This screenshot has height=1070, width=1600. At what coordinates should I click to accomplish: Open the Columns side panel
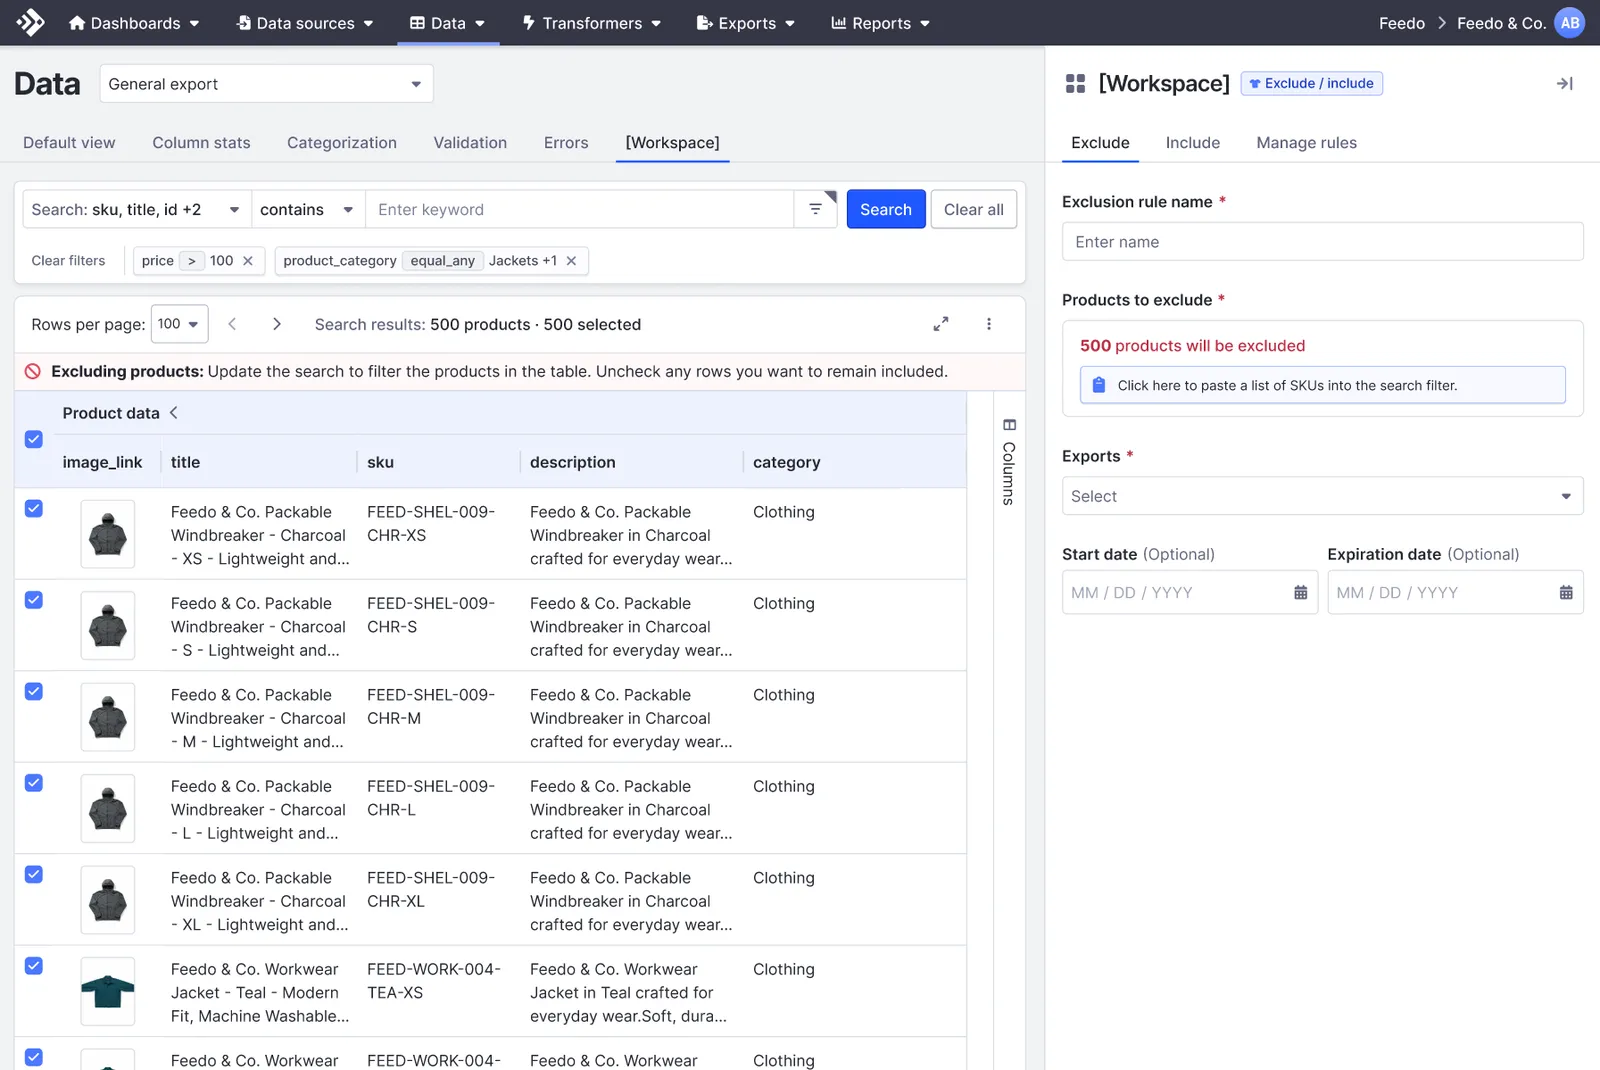coord(1009,462)
